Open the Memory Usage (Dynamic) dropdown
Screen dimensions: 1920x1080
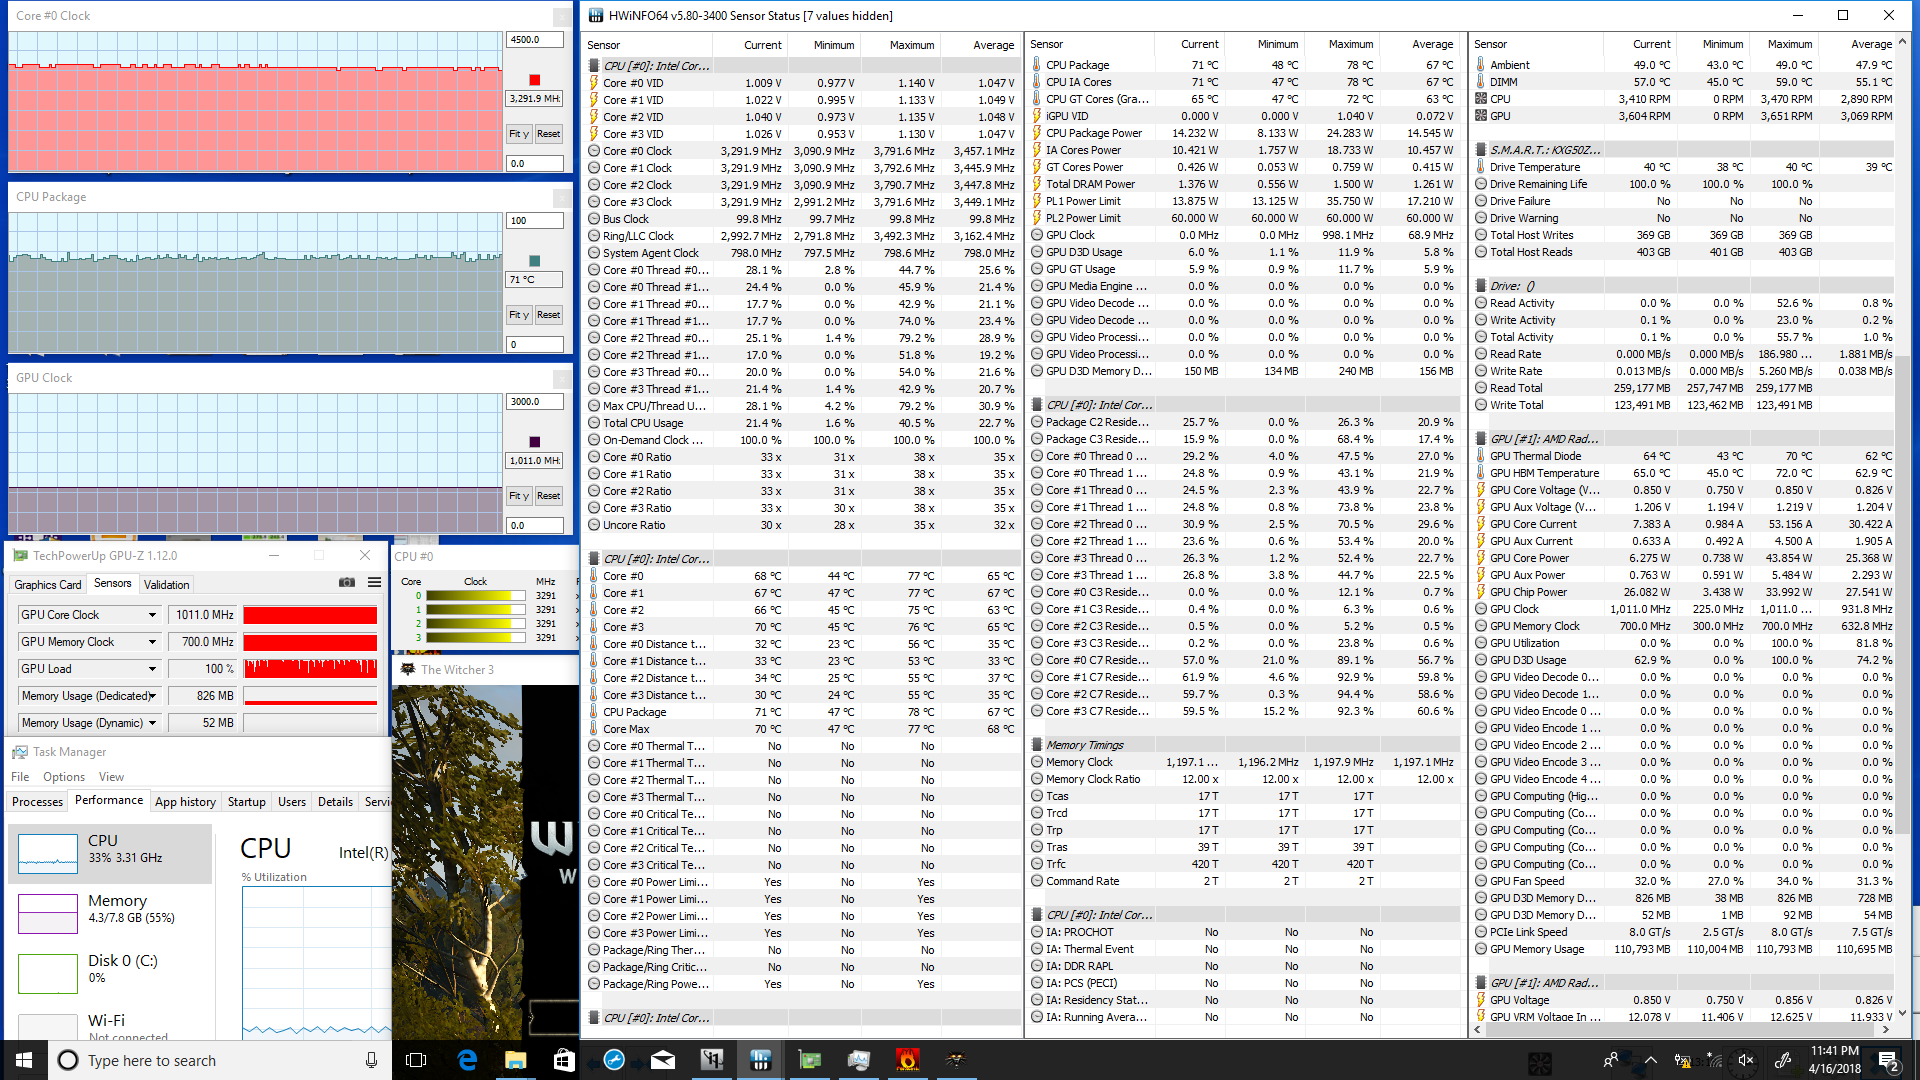152,723
